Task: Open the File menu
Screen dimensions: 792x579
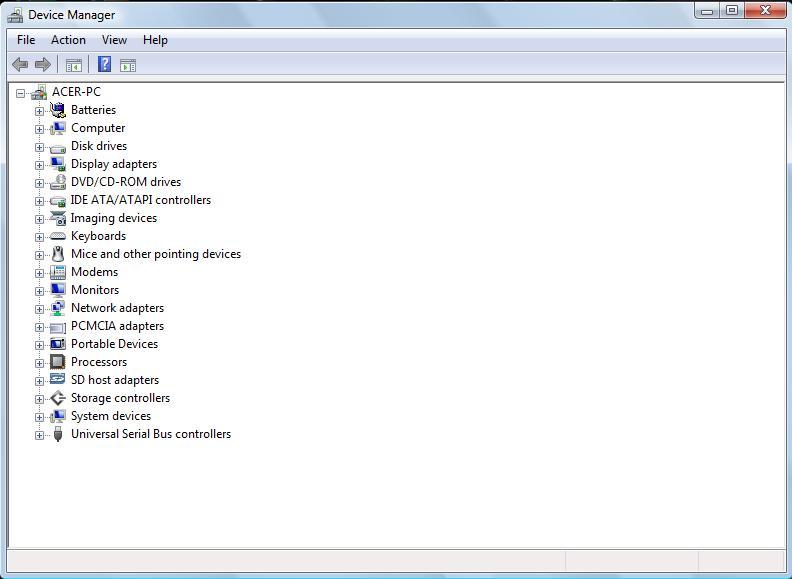Action: pyautogui.click(x=26, y=40)
